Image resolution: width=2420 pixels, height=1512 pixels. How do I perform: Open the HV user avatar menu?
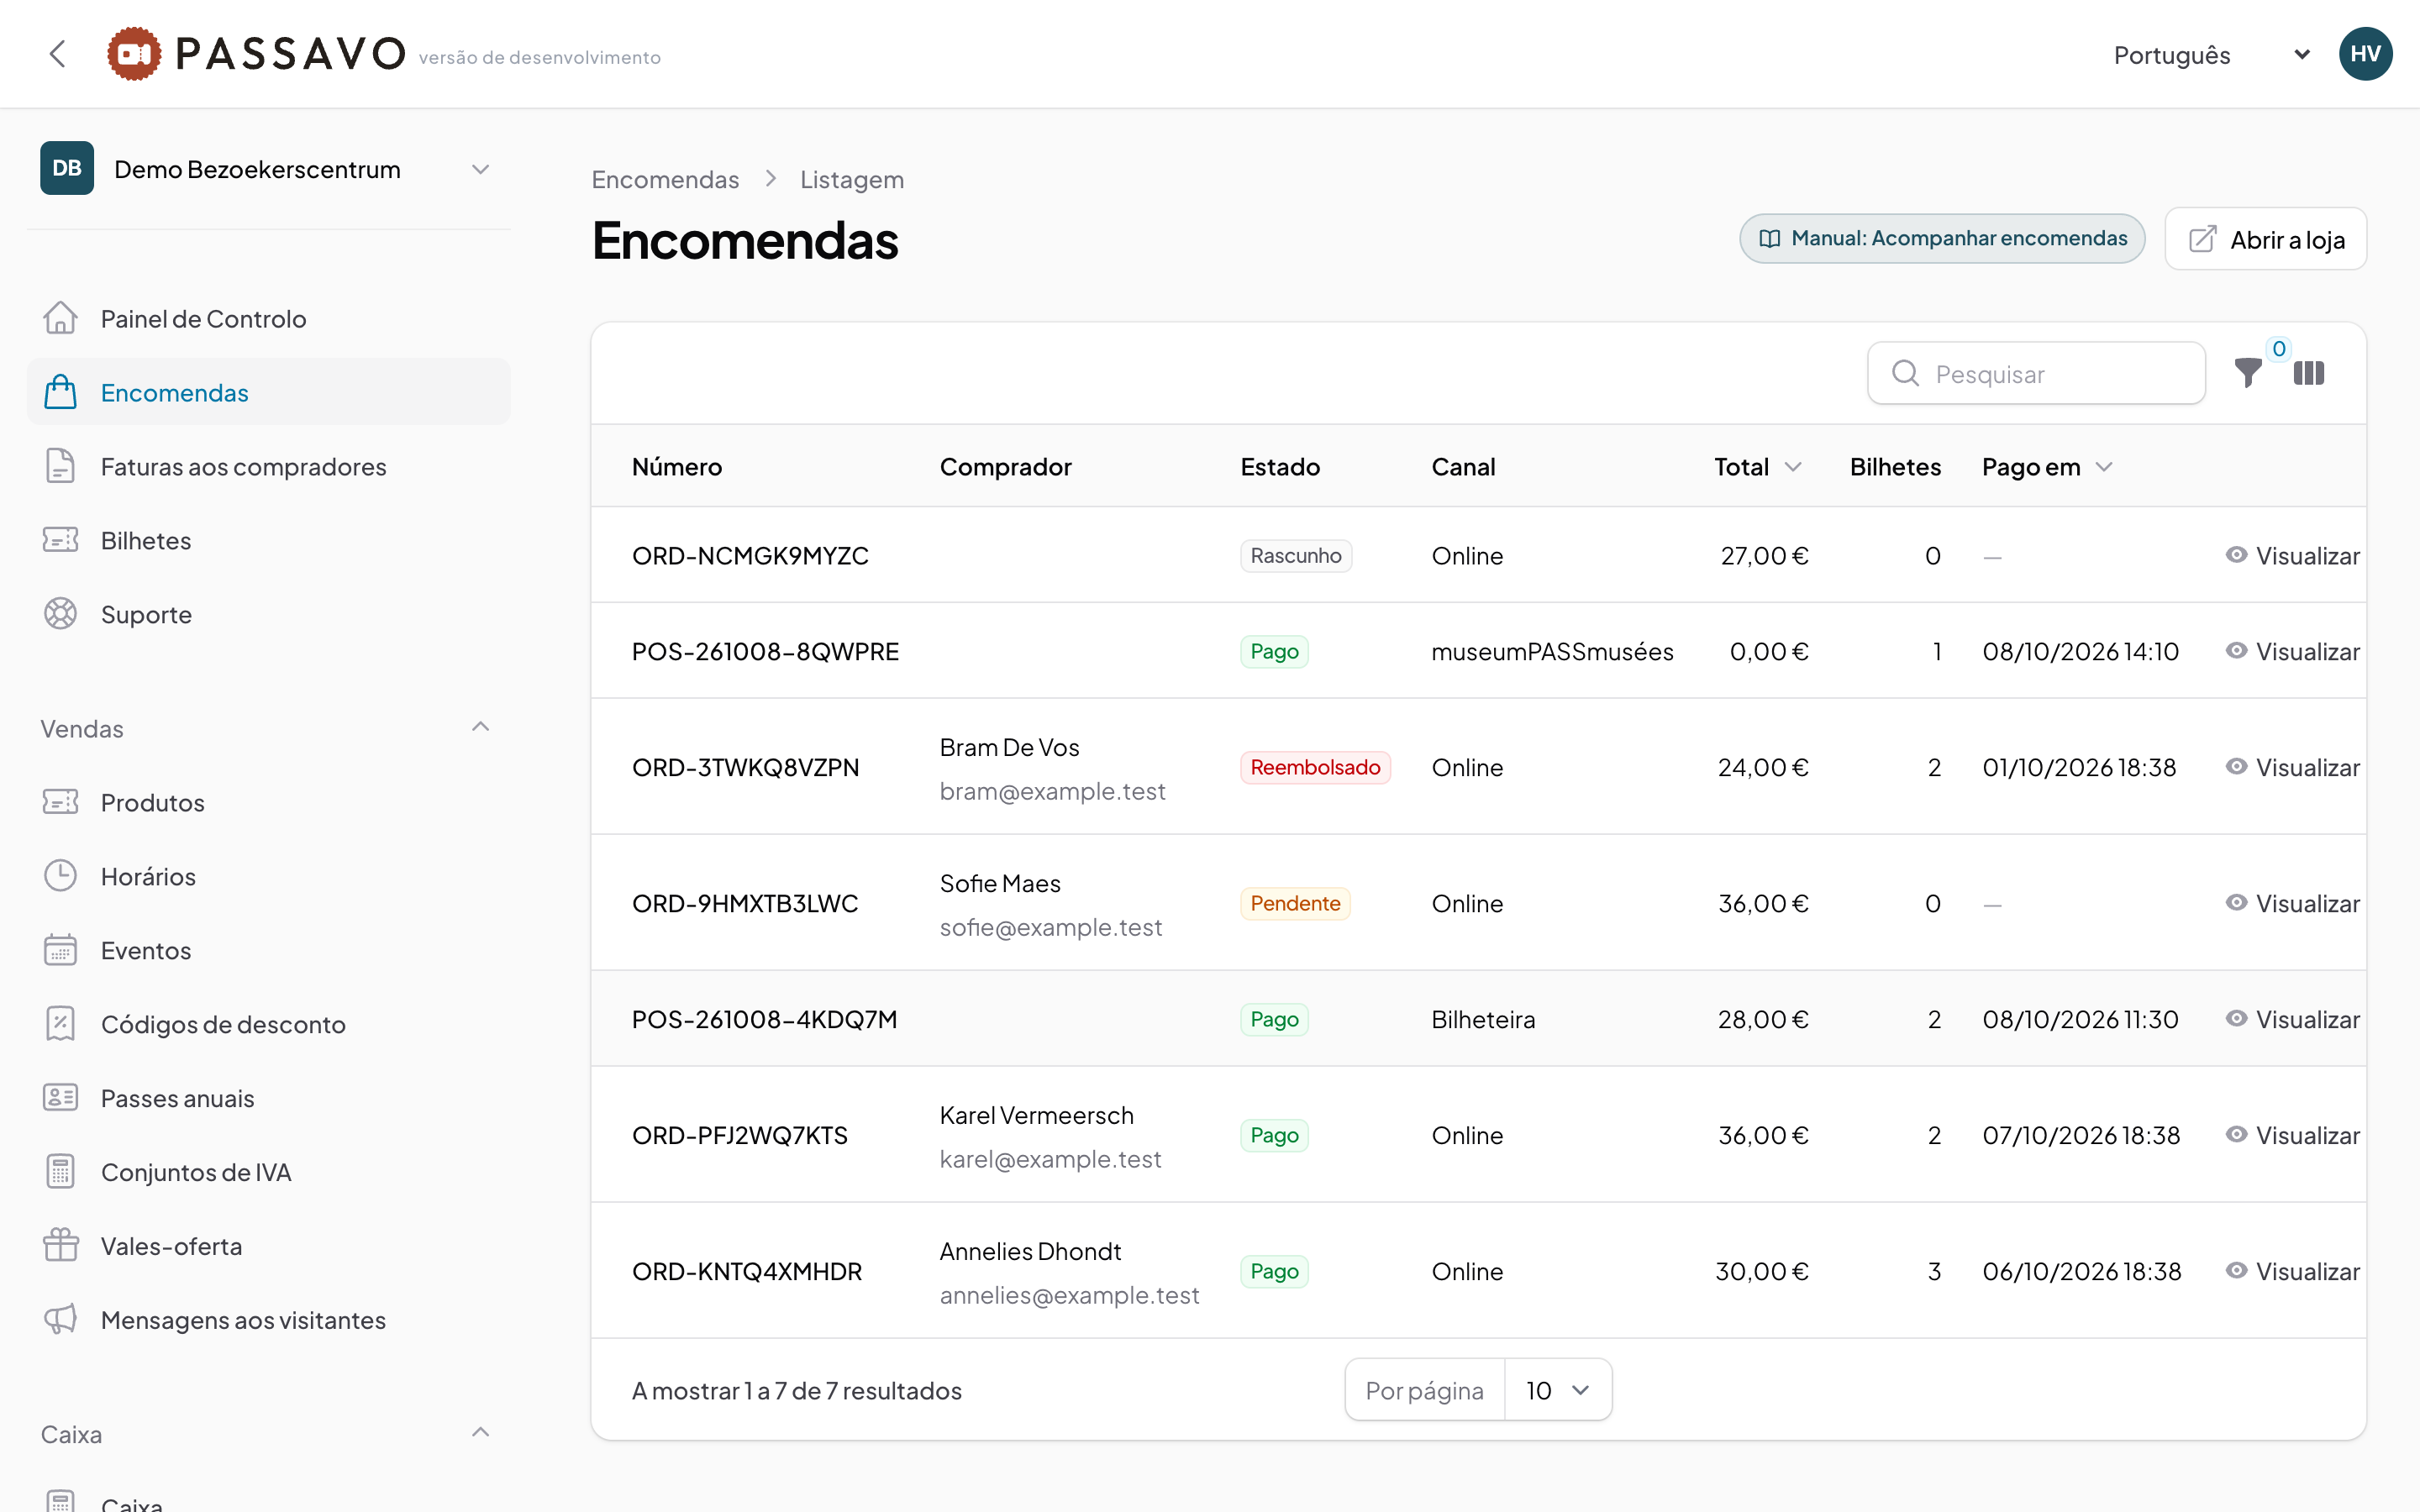[2365, 54]
